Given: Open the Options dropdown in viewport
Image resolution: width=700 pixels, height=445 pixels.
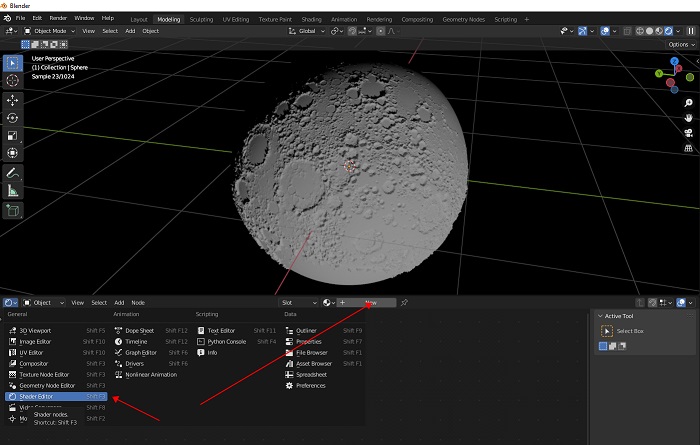Looking at the screenshot, I should pyautogui.click(x=679, y=44).
